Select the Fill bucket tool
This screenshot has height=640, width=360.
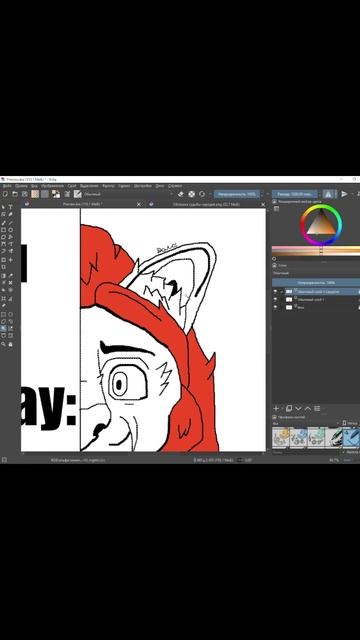click(3, 290)
